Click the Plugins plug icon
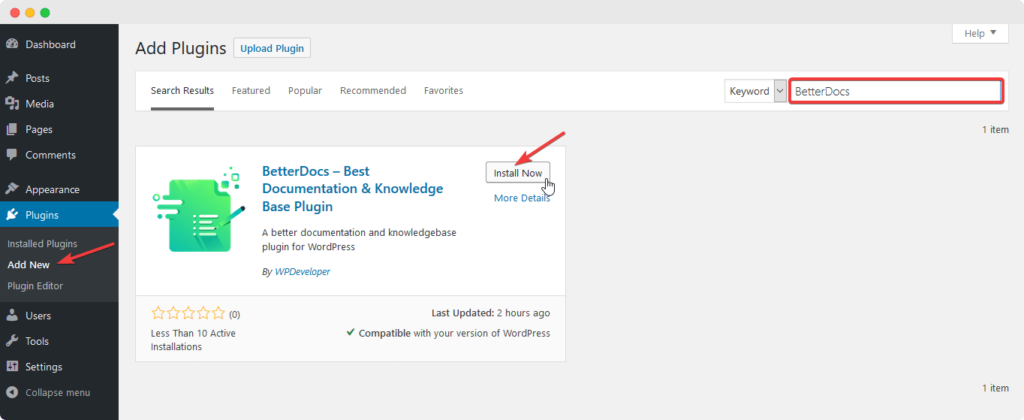The height and width of the screenshot is (420, 1024). 12,215
